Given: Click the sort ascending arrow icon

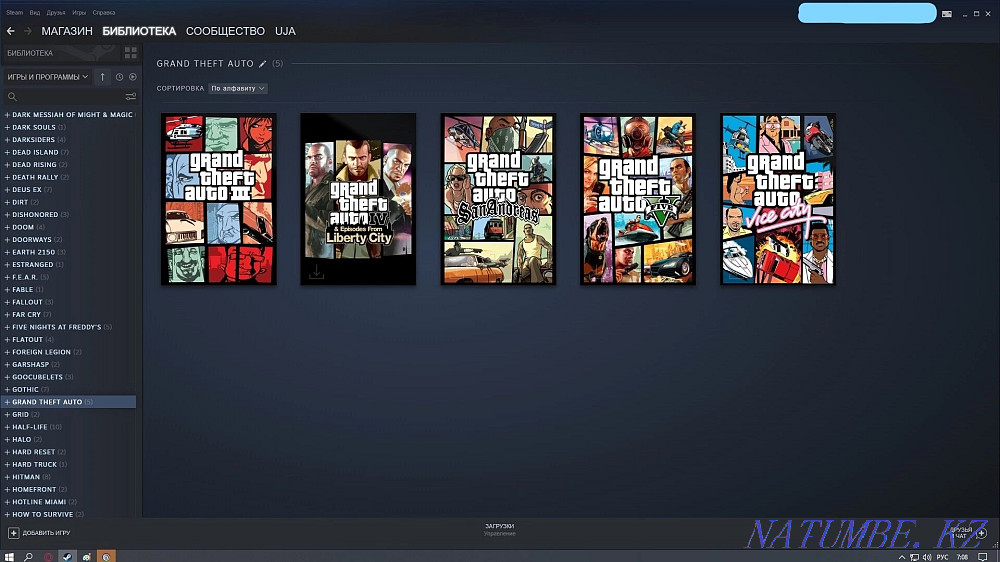Looking at the screenshot, I should [x=102, y=77].
